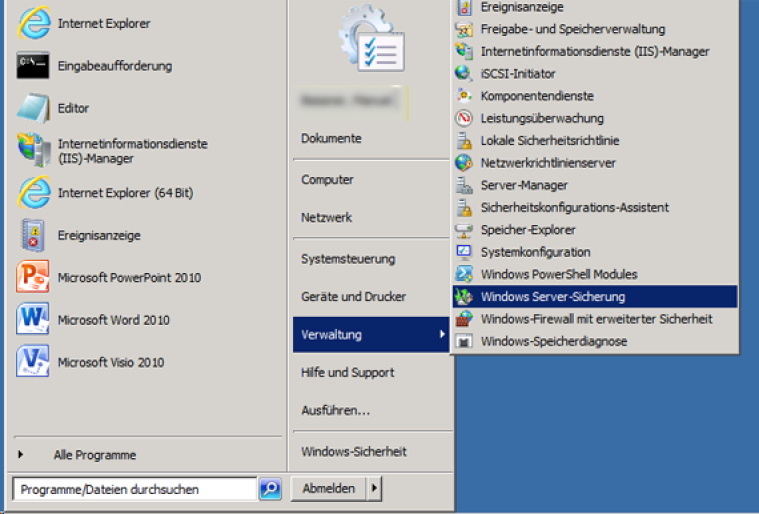Click Windows-Firewall brick wall icon
759x514 pixels.
click(464, 318)
